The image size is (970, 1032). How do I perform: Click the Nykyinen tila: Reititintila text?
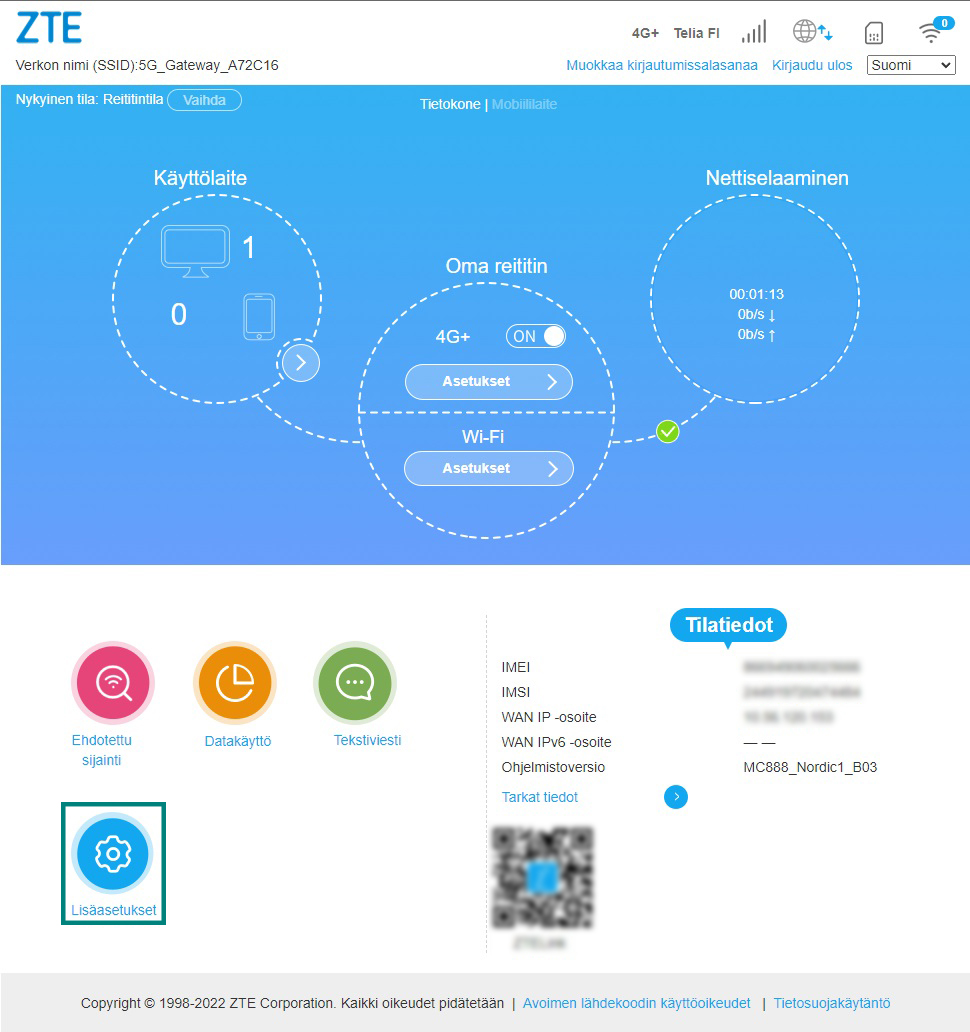pos(89,99)
